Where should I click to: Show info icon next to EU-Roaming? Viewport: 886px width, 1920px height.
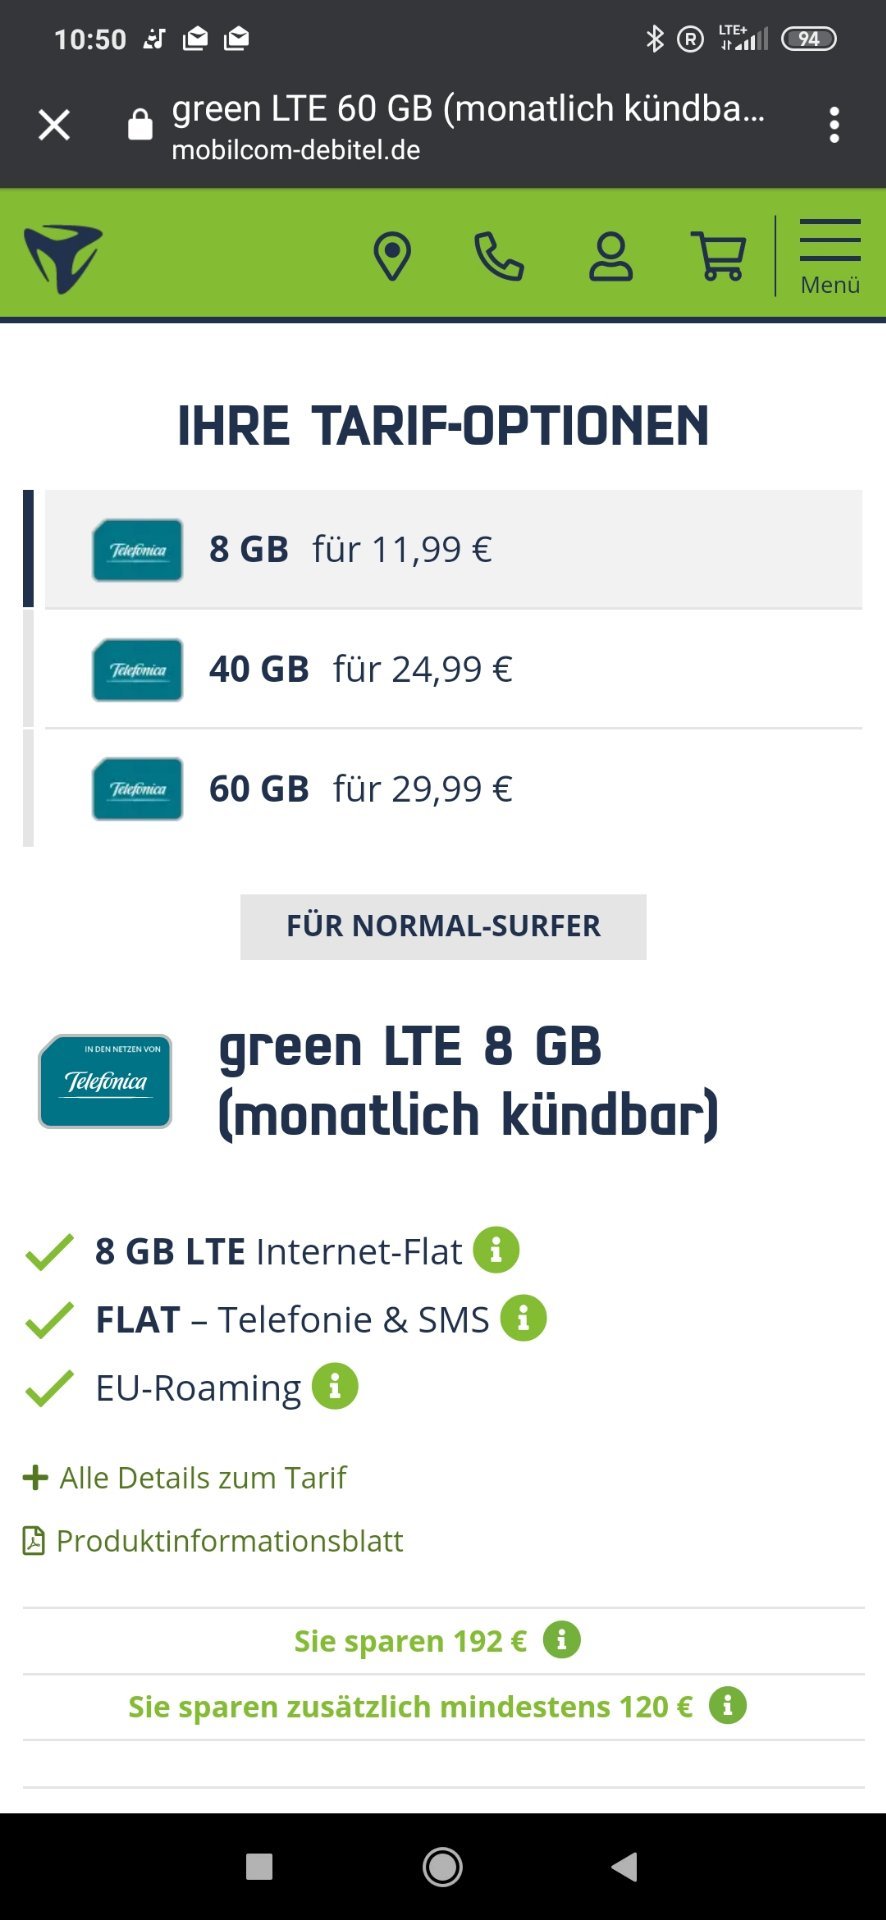335,1387
